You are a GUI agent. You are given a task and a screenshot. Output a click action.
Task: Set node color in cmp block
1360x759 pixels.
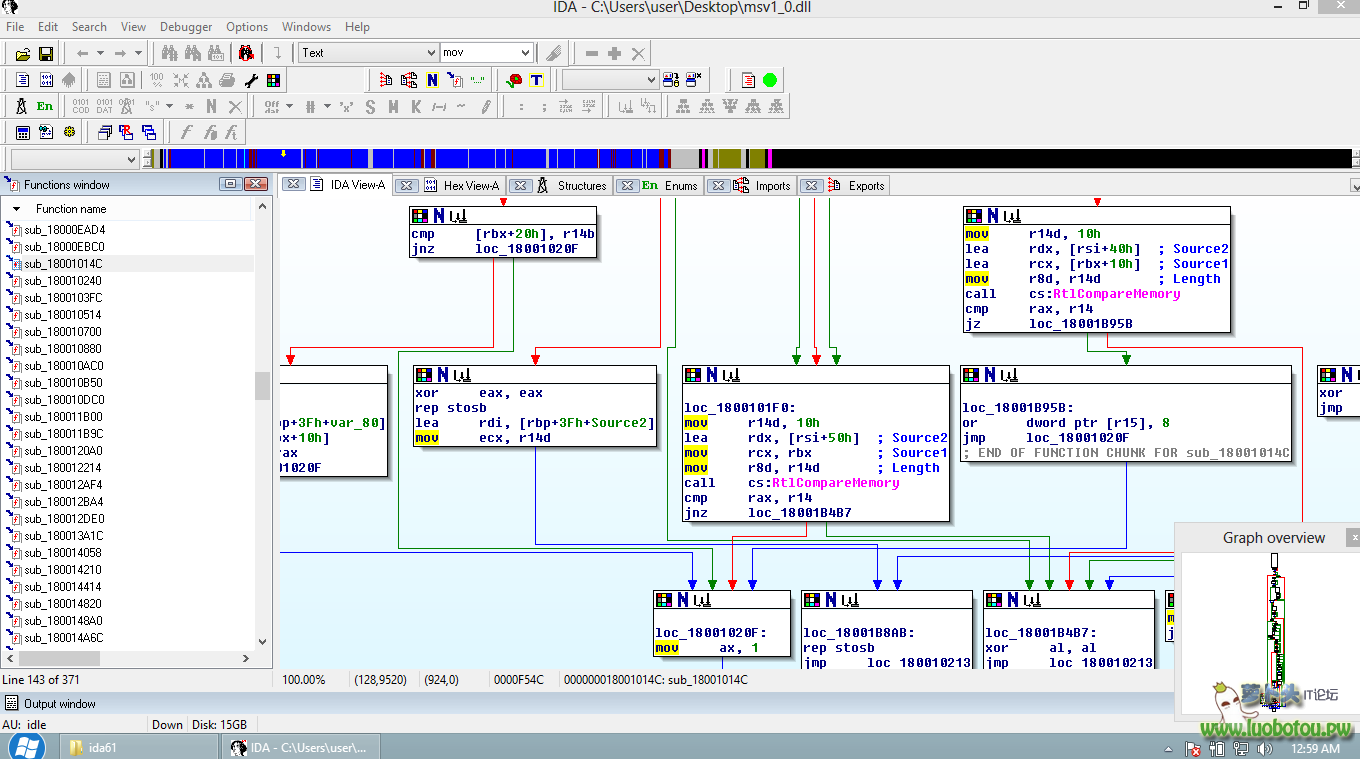420,216
